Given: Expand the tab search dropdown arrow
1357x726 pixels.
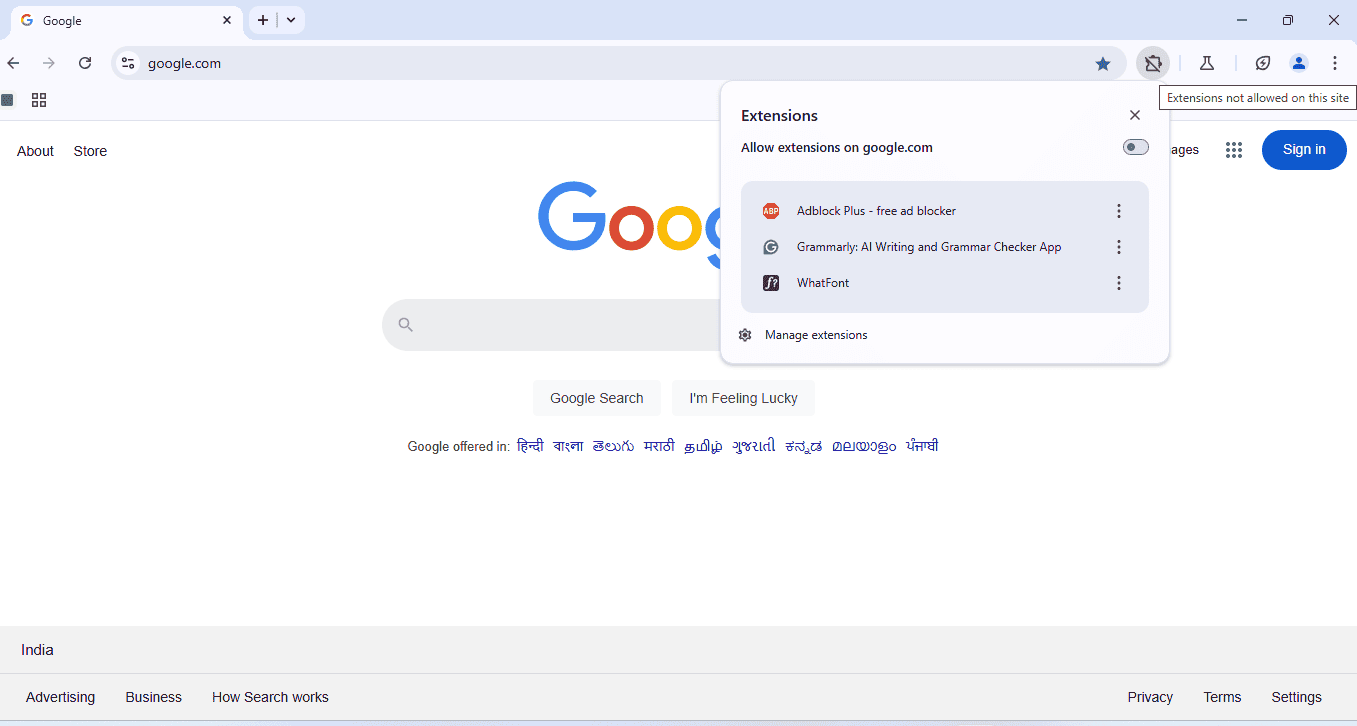Looking at the screenshot, I should coord(291,20).
